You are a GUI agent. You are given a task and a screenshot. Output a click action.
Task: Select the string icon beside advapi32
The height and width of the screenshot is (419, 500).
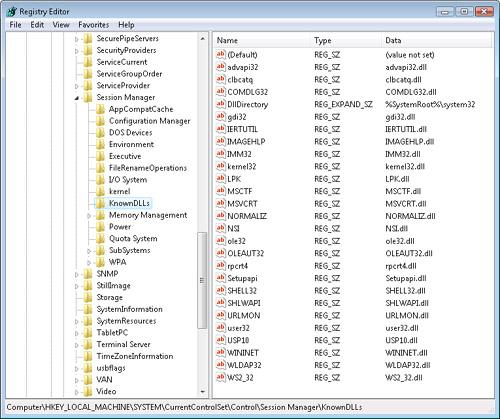[x=220, y=67]
